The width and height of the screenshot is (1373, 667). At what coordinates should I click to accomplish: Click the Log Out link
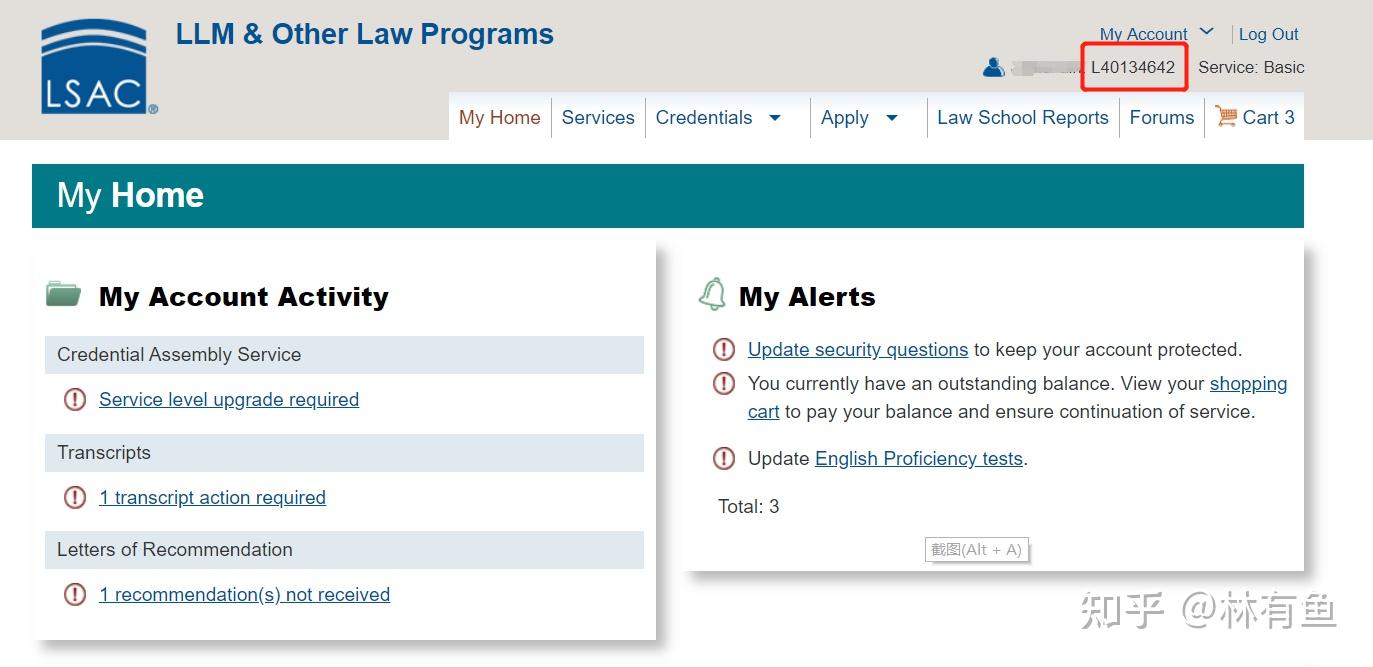tap(1268, 34)
